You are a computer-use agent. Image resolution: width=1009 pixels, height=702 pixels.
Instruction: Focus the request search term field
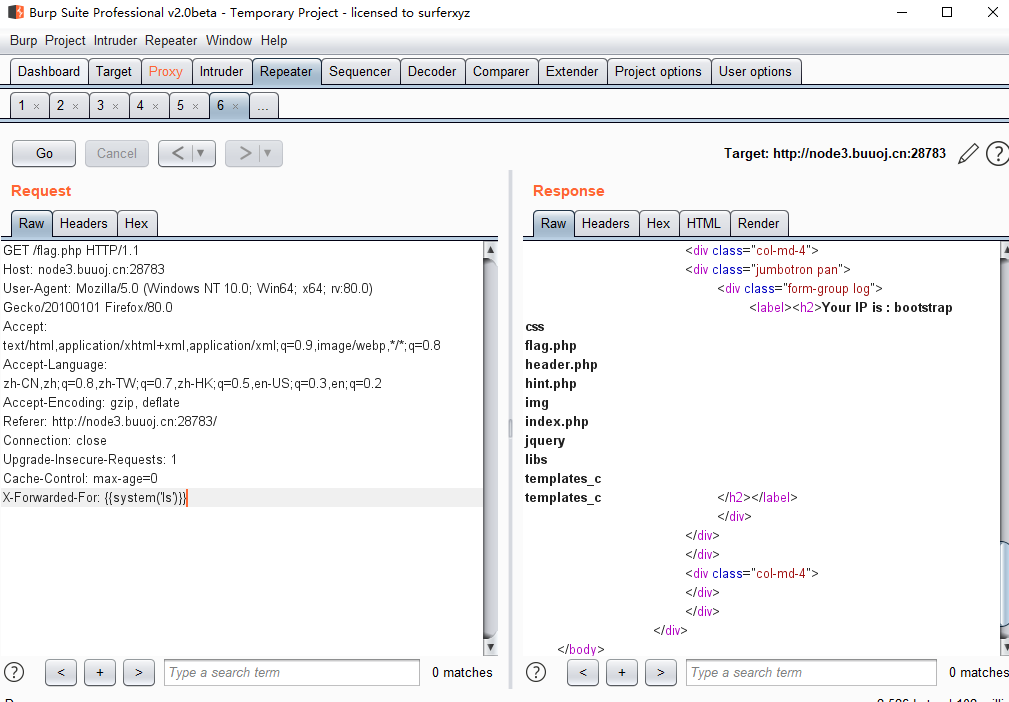pos(292,672)
